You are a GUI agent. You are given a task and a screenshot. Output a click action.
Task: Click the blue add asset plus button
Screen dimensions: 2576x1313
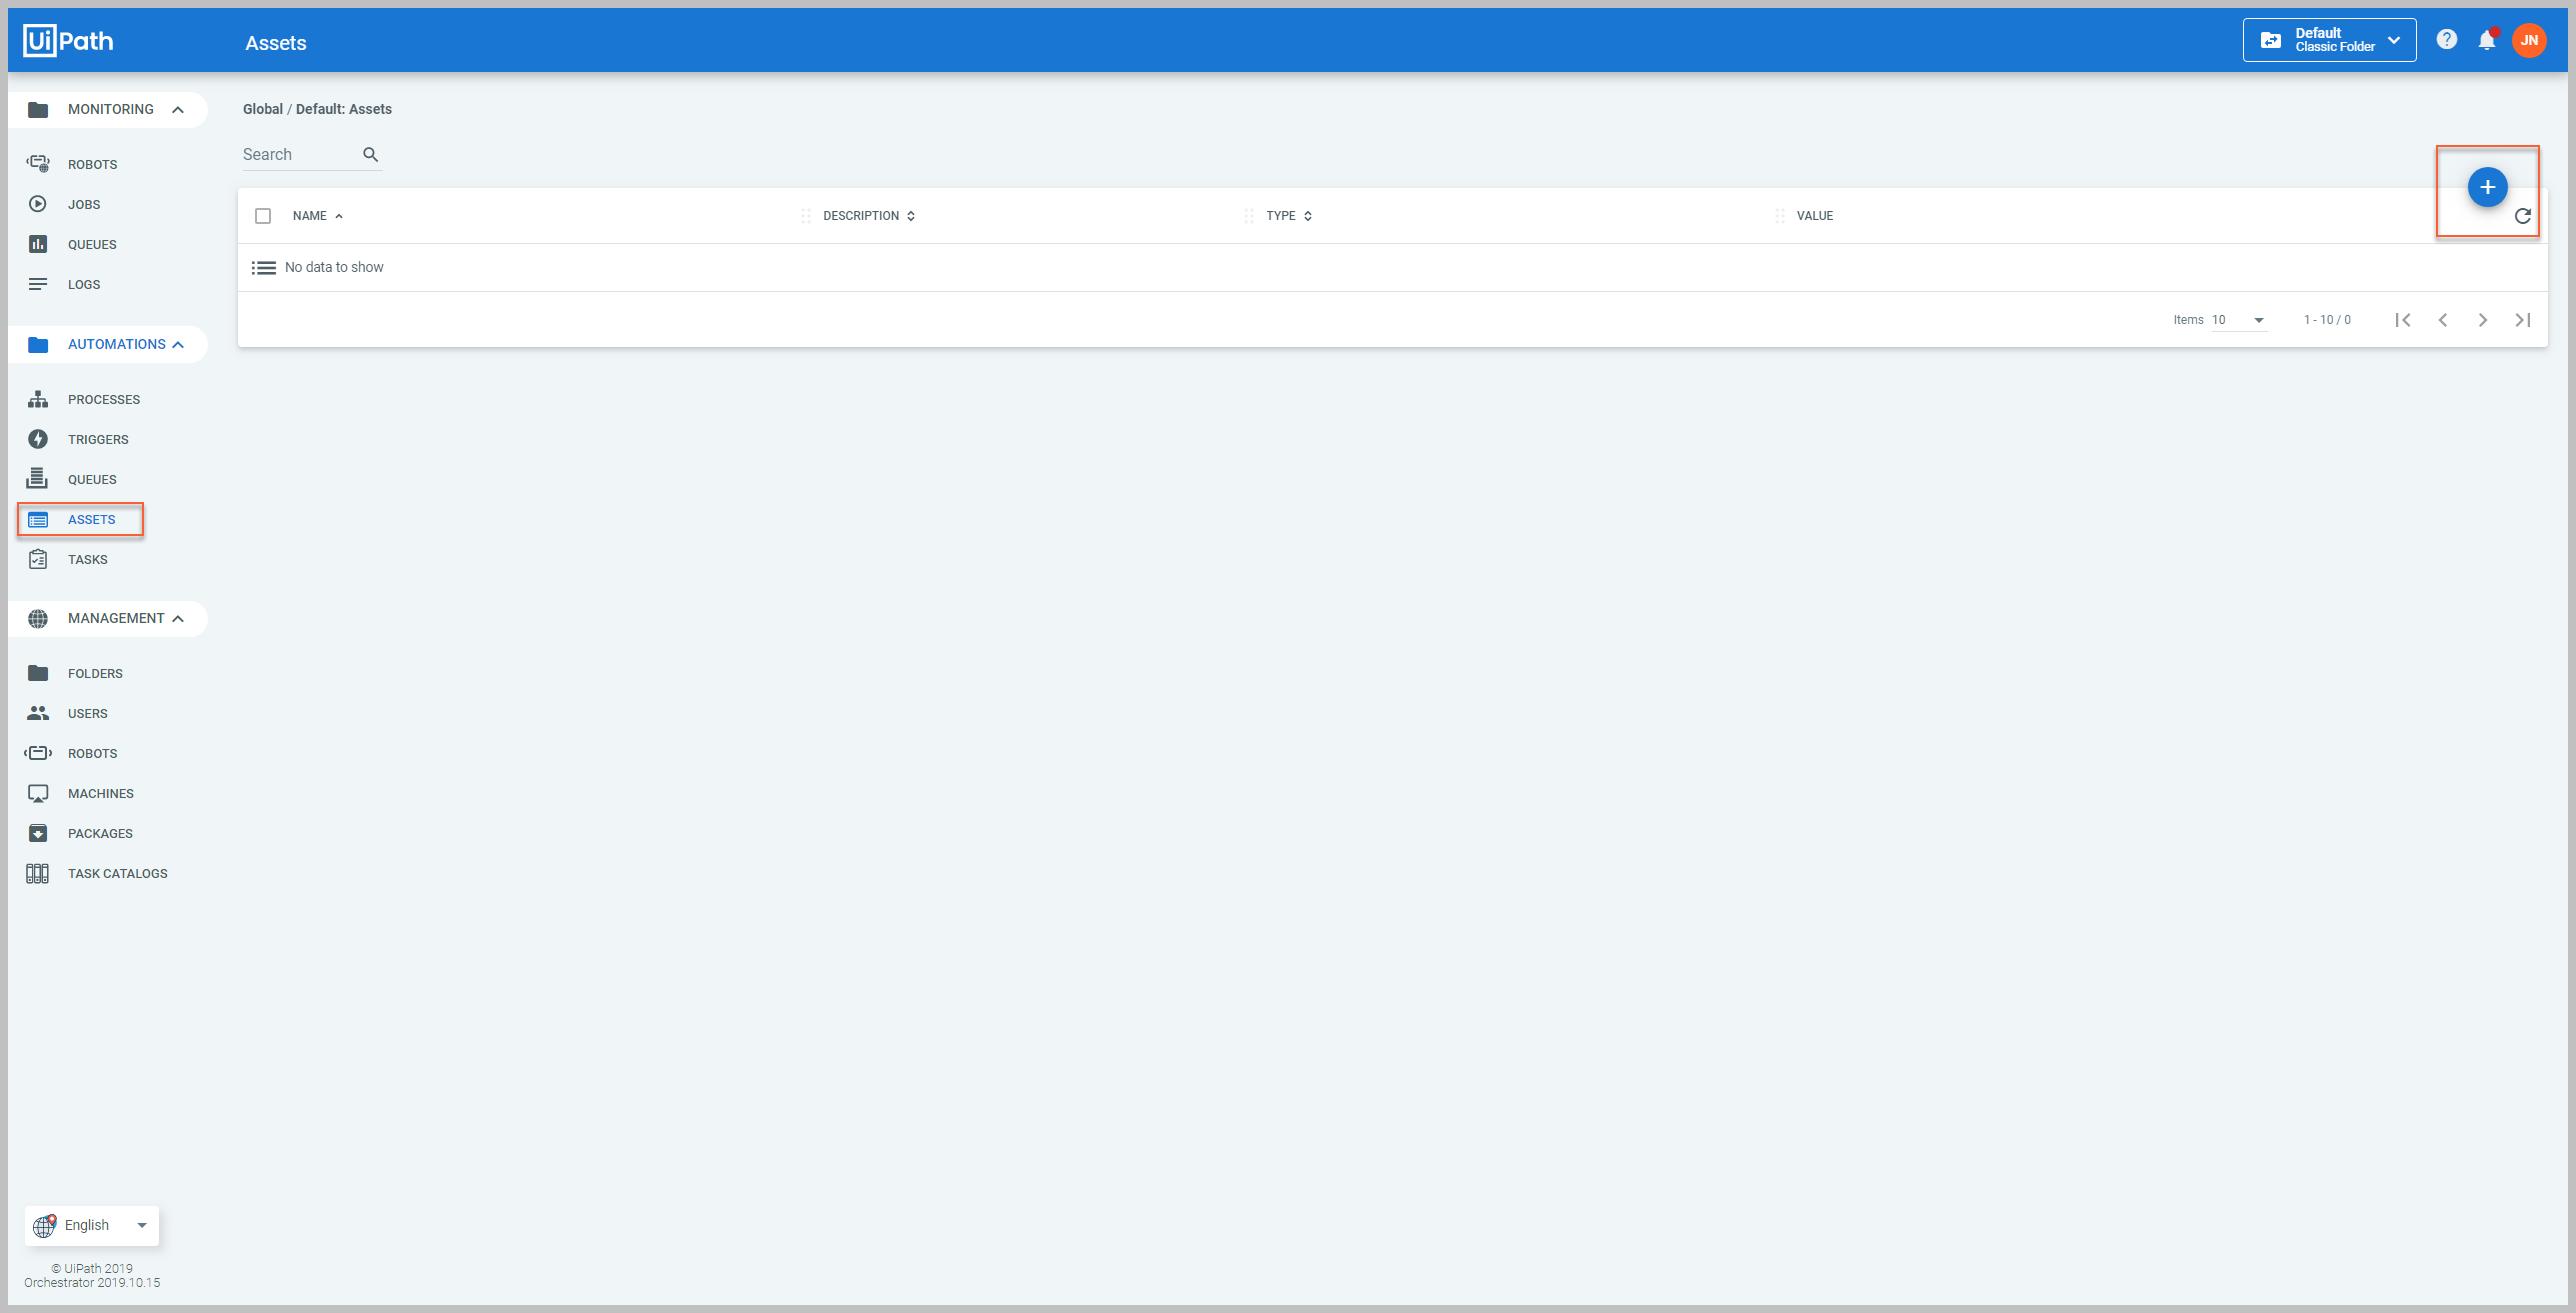tap(2487, 187)
